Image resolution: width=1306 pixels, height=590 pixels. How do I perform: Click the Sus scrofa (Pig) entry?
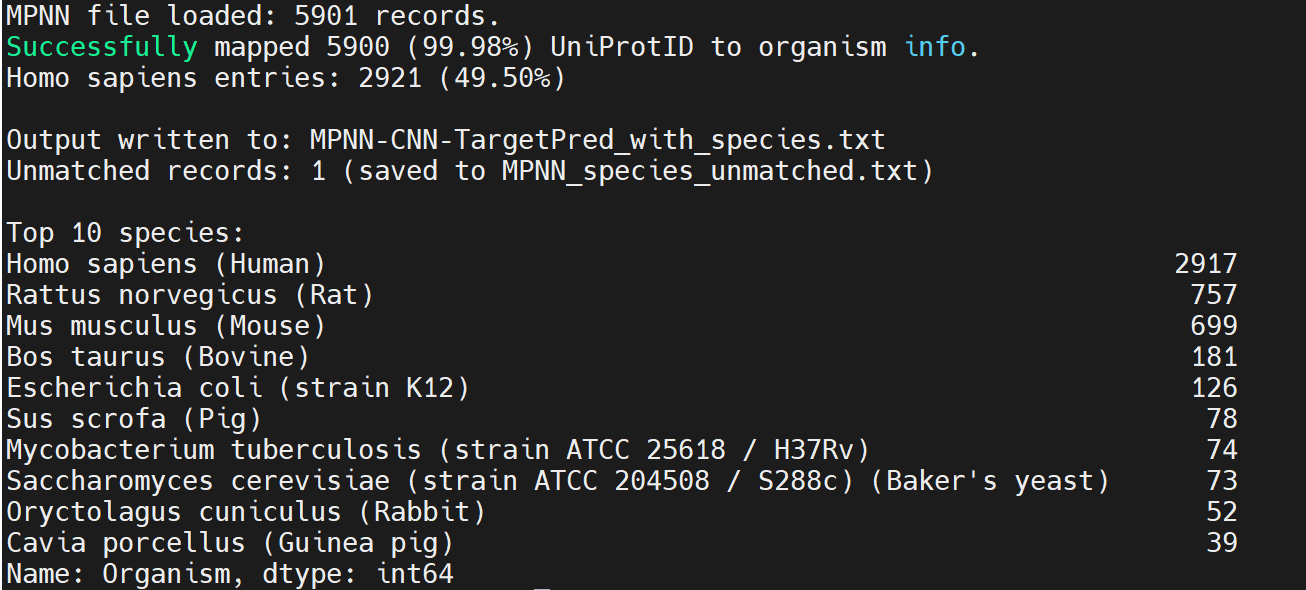click(134, 419)
